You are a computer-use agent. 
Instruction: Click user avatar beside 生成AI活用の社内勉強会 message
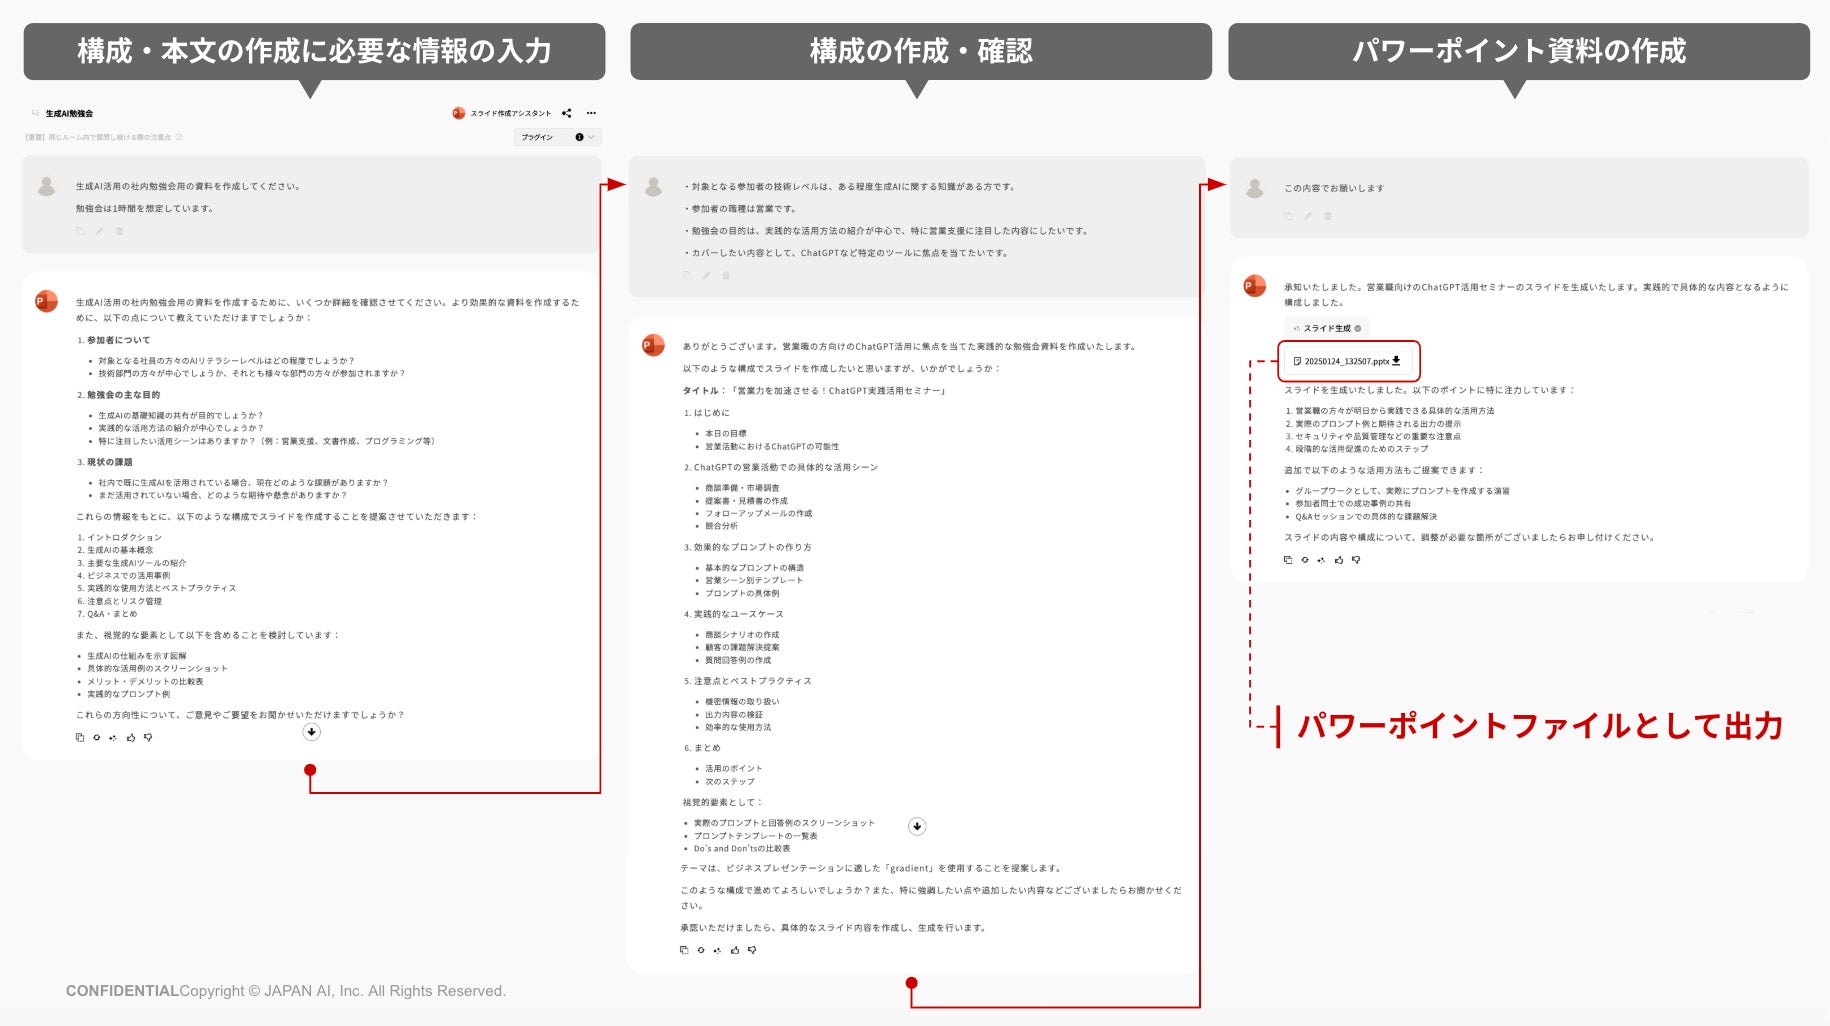tap(46, 186)
